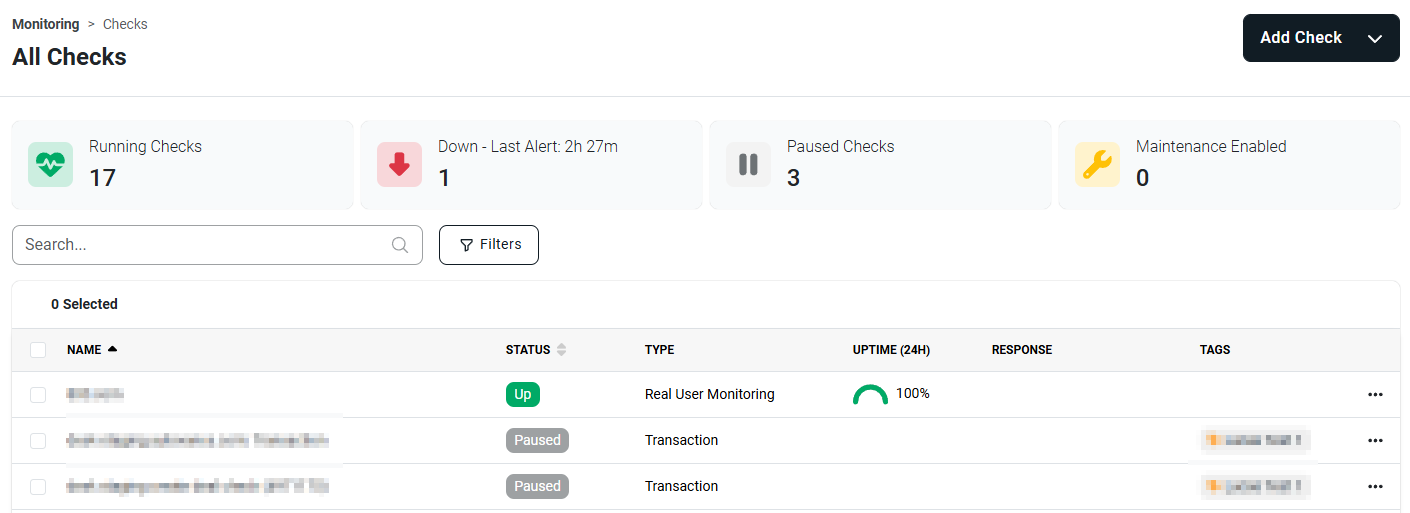Open the more options menu for the last Paused Transaction row
The height and width of the screenshot is (513, 1410).
pyautogui.click(x=1375, y=487)
